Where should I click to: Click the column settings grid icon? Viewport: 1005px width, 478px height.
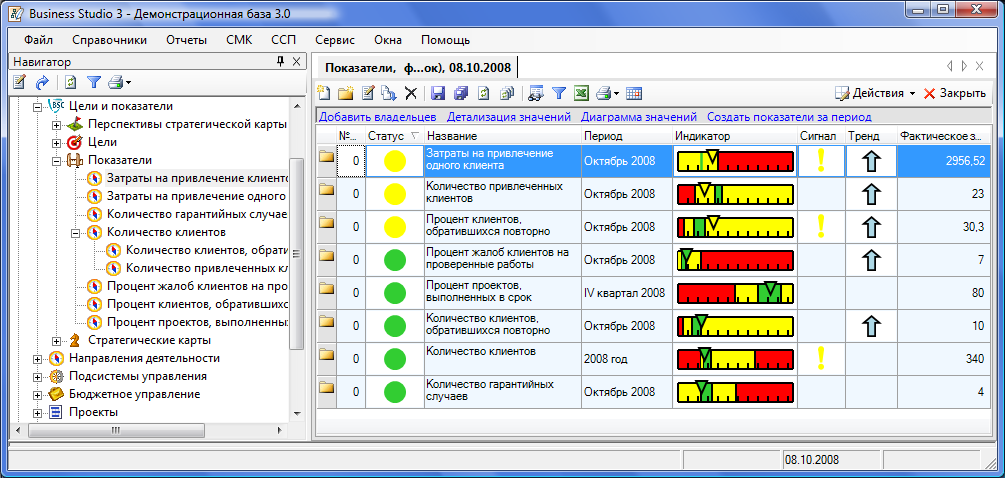pyautogui.click(x=633, y=93)
